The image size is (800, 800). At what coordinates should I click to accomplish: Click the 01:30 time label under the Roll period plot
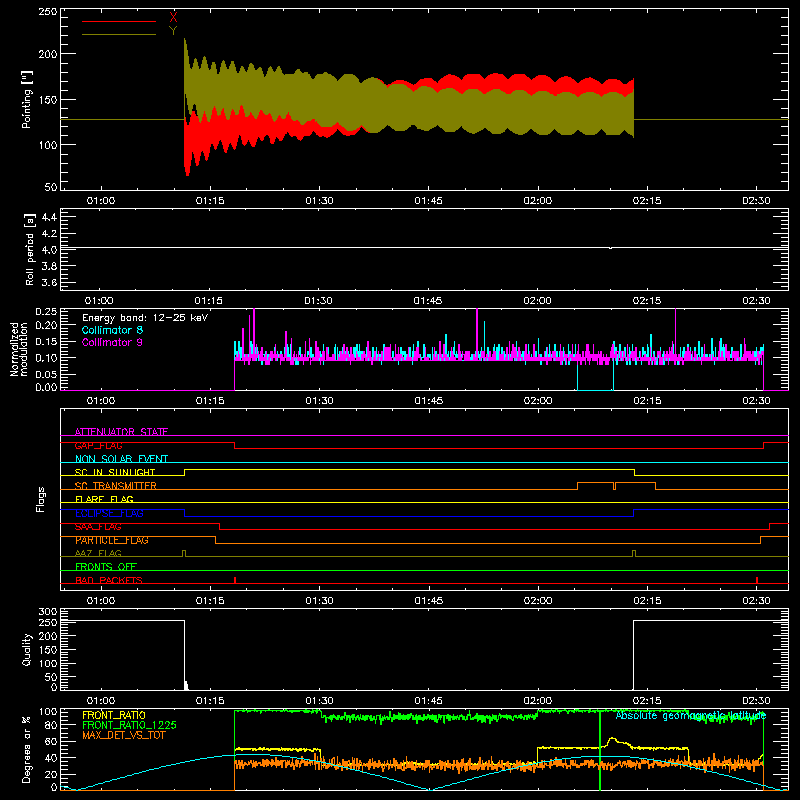pos(318,301)
